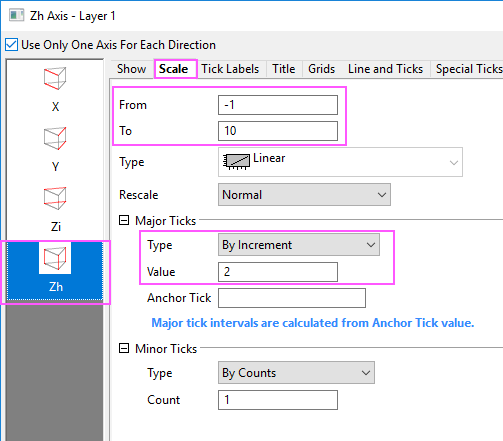Open Major Ticks Type By Increment dropdown
503x441 pixels.
[299, 245]
